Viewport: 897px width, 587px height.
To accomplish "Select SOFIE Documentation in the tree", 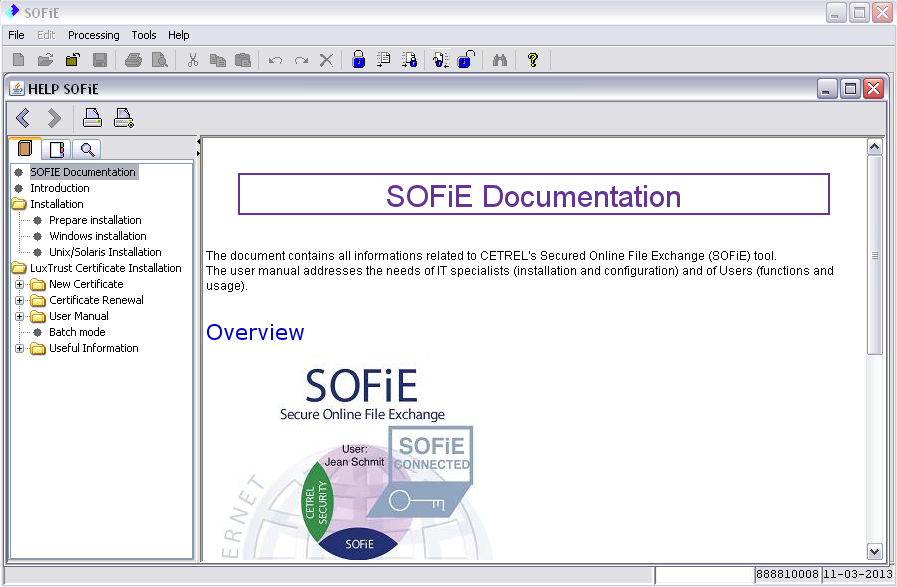I will point(83,172).
